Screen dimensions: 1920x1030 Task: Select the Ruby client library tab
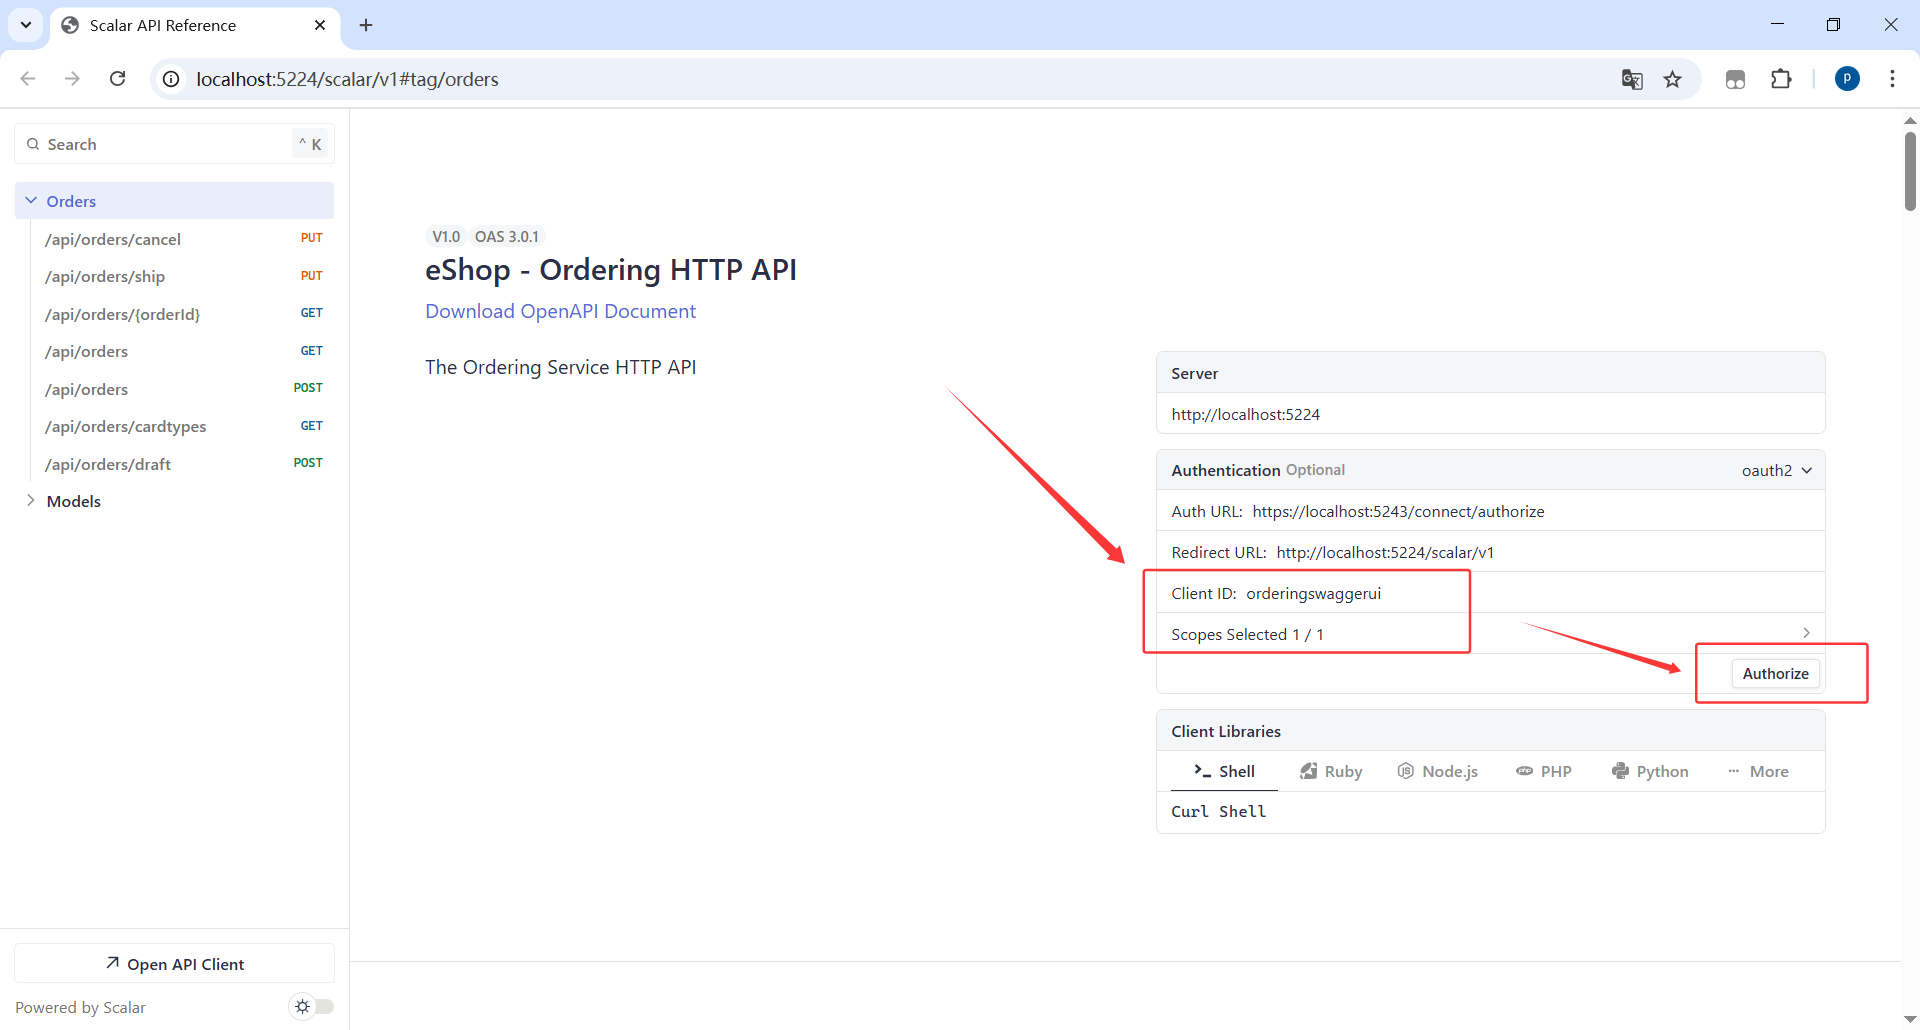[1331, 771]
